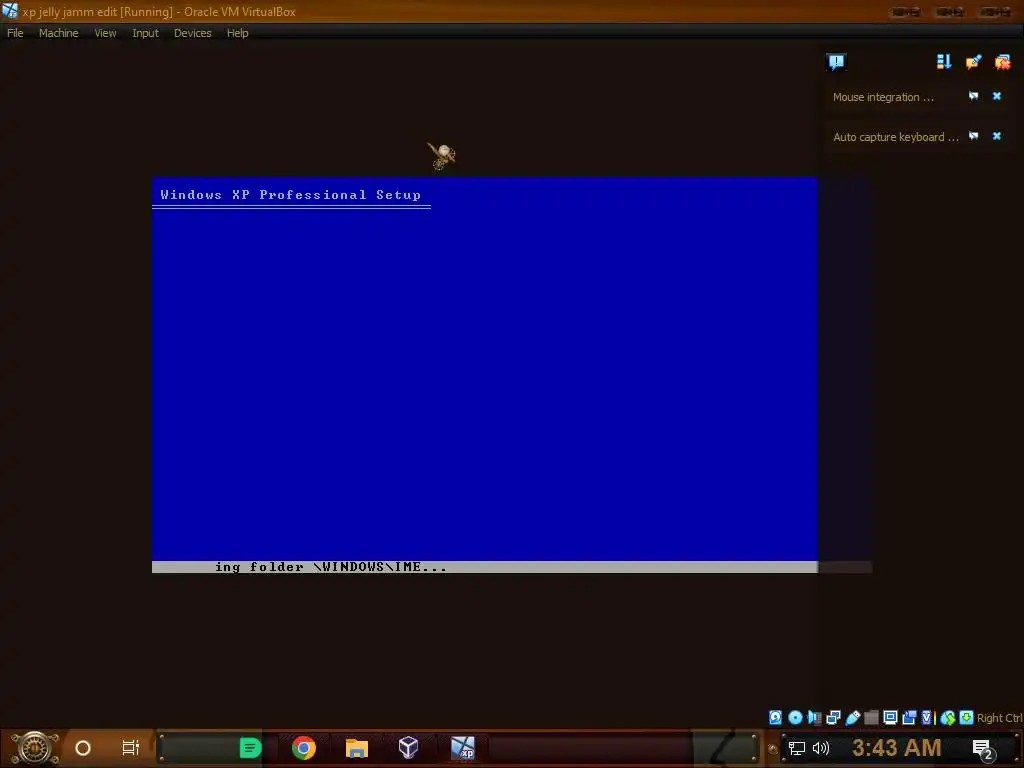Screen dimensions: 1024x768
Task: Open Cortana circle on the taskbar
Action: (83, 748)
